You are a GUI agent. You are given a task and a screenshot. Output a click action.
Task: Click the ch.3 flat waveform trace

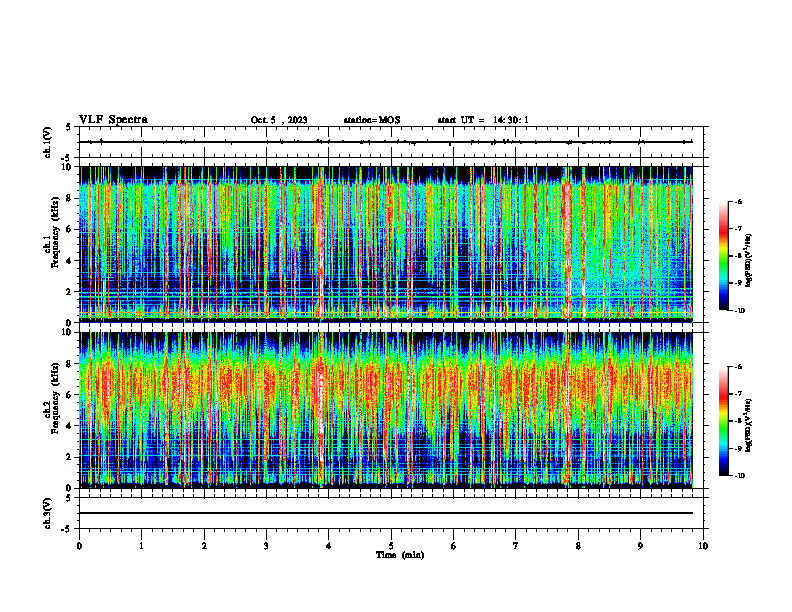click(386, 513)
